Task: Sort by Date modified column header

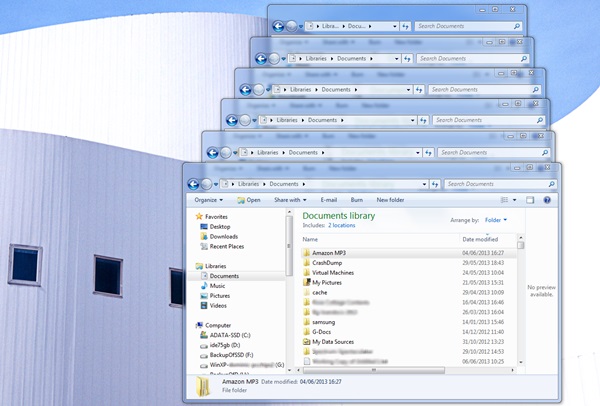Action: click(x=481, y=240)
